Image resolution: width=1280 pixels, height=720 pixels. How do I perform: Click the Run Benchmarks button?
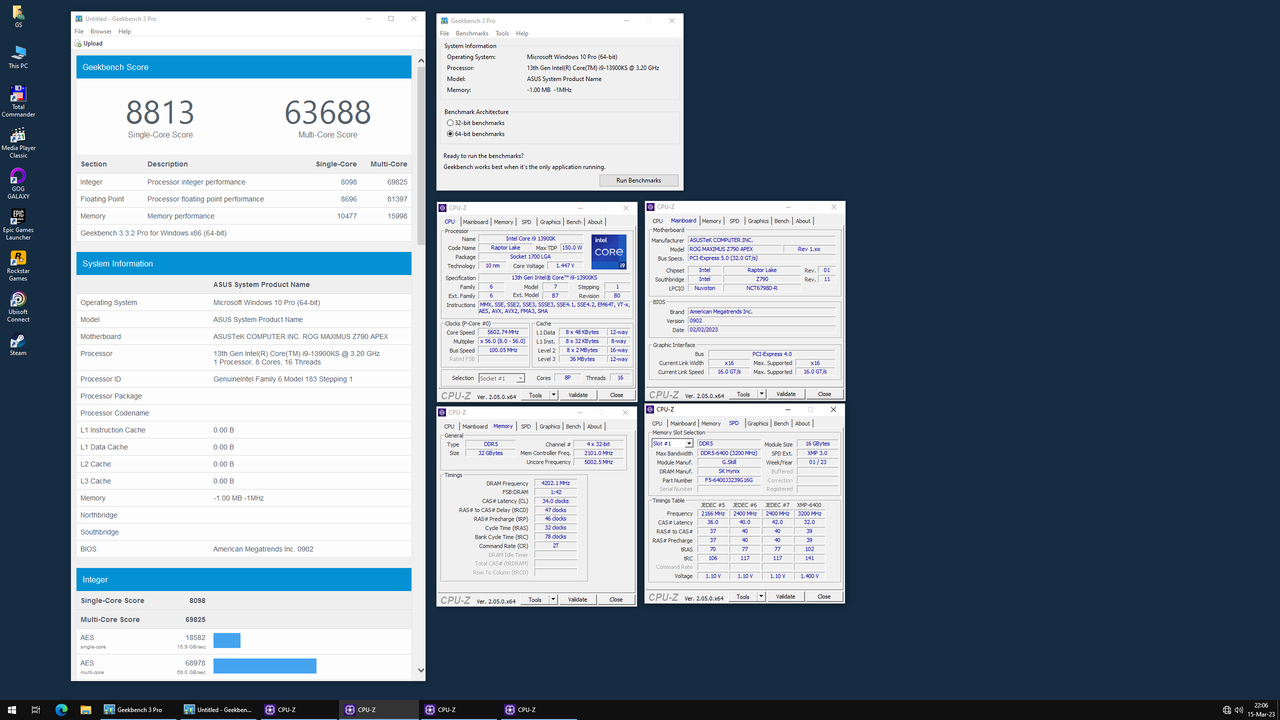tap(638, 180)
